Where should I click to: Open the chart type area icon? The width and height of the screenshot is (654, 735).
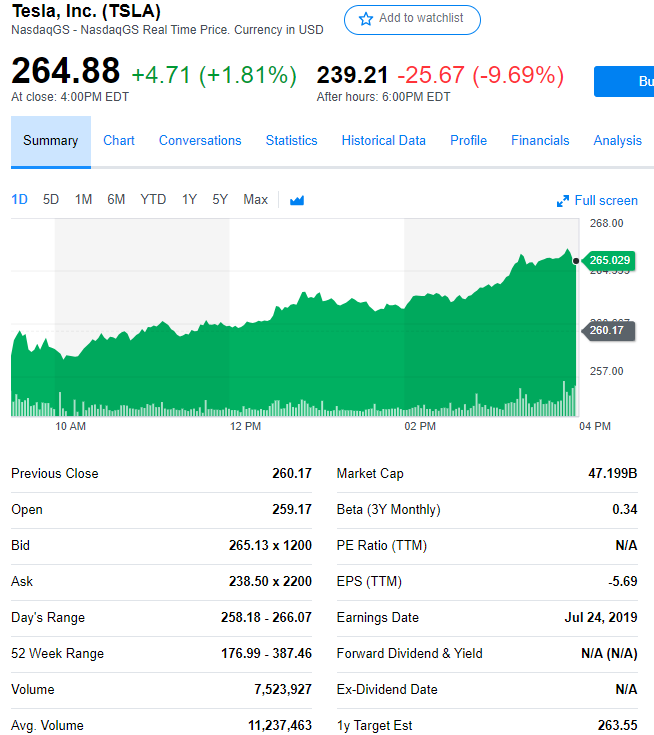(297, 201)
